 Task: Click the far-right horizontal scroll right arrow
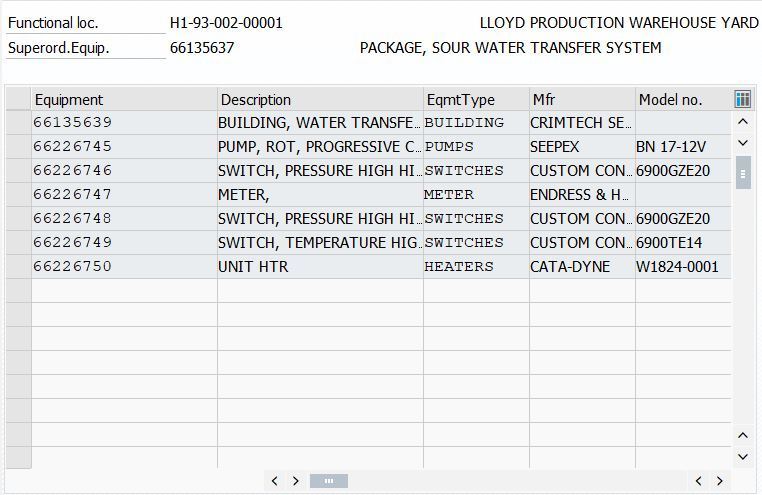click(x=720, y=481)
